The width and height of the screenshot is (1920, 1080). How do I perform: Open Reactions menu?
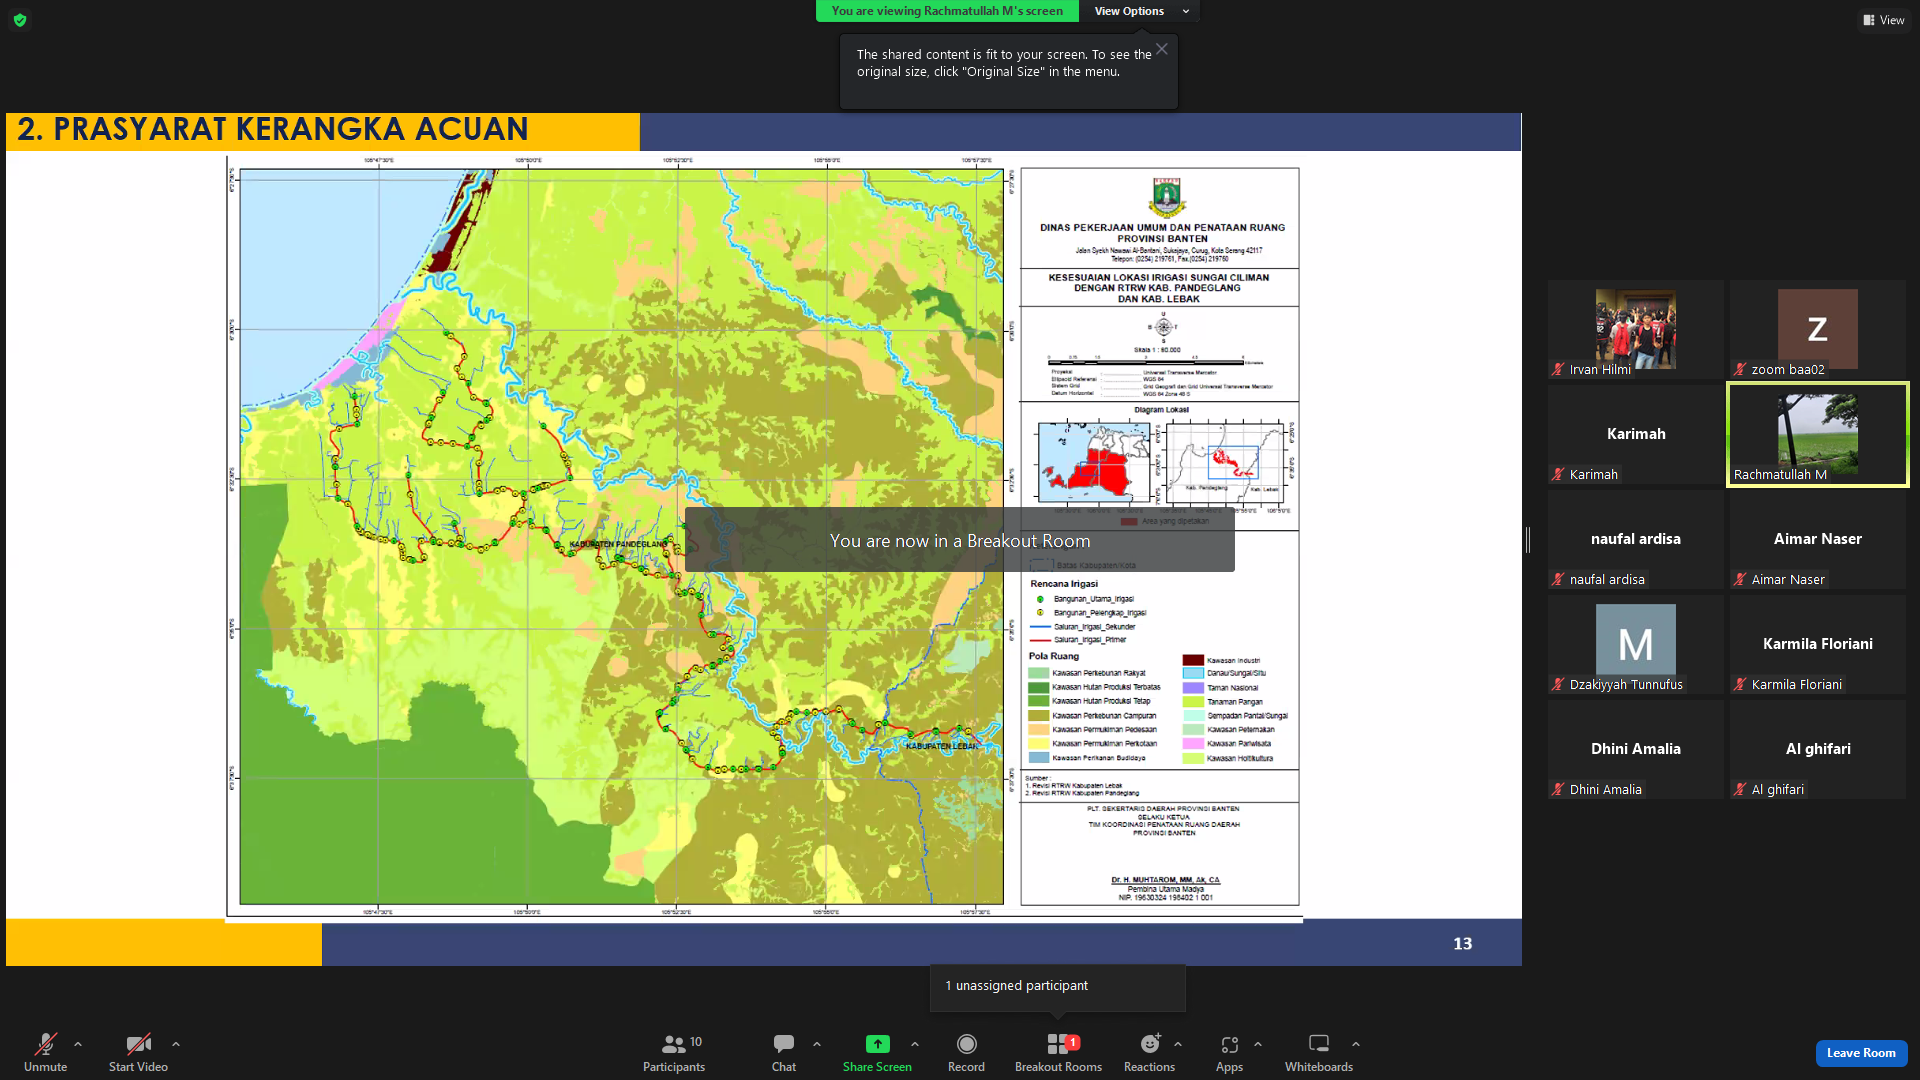[x=1149, y=1052]
